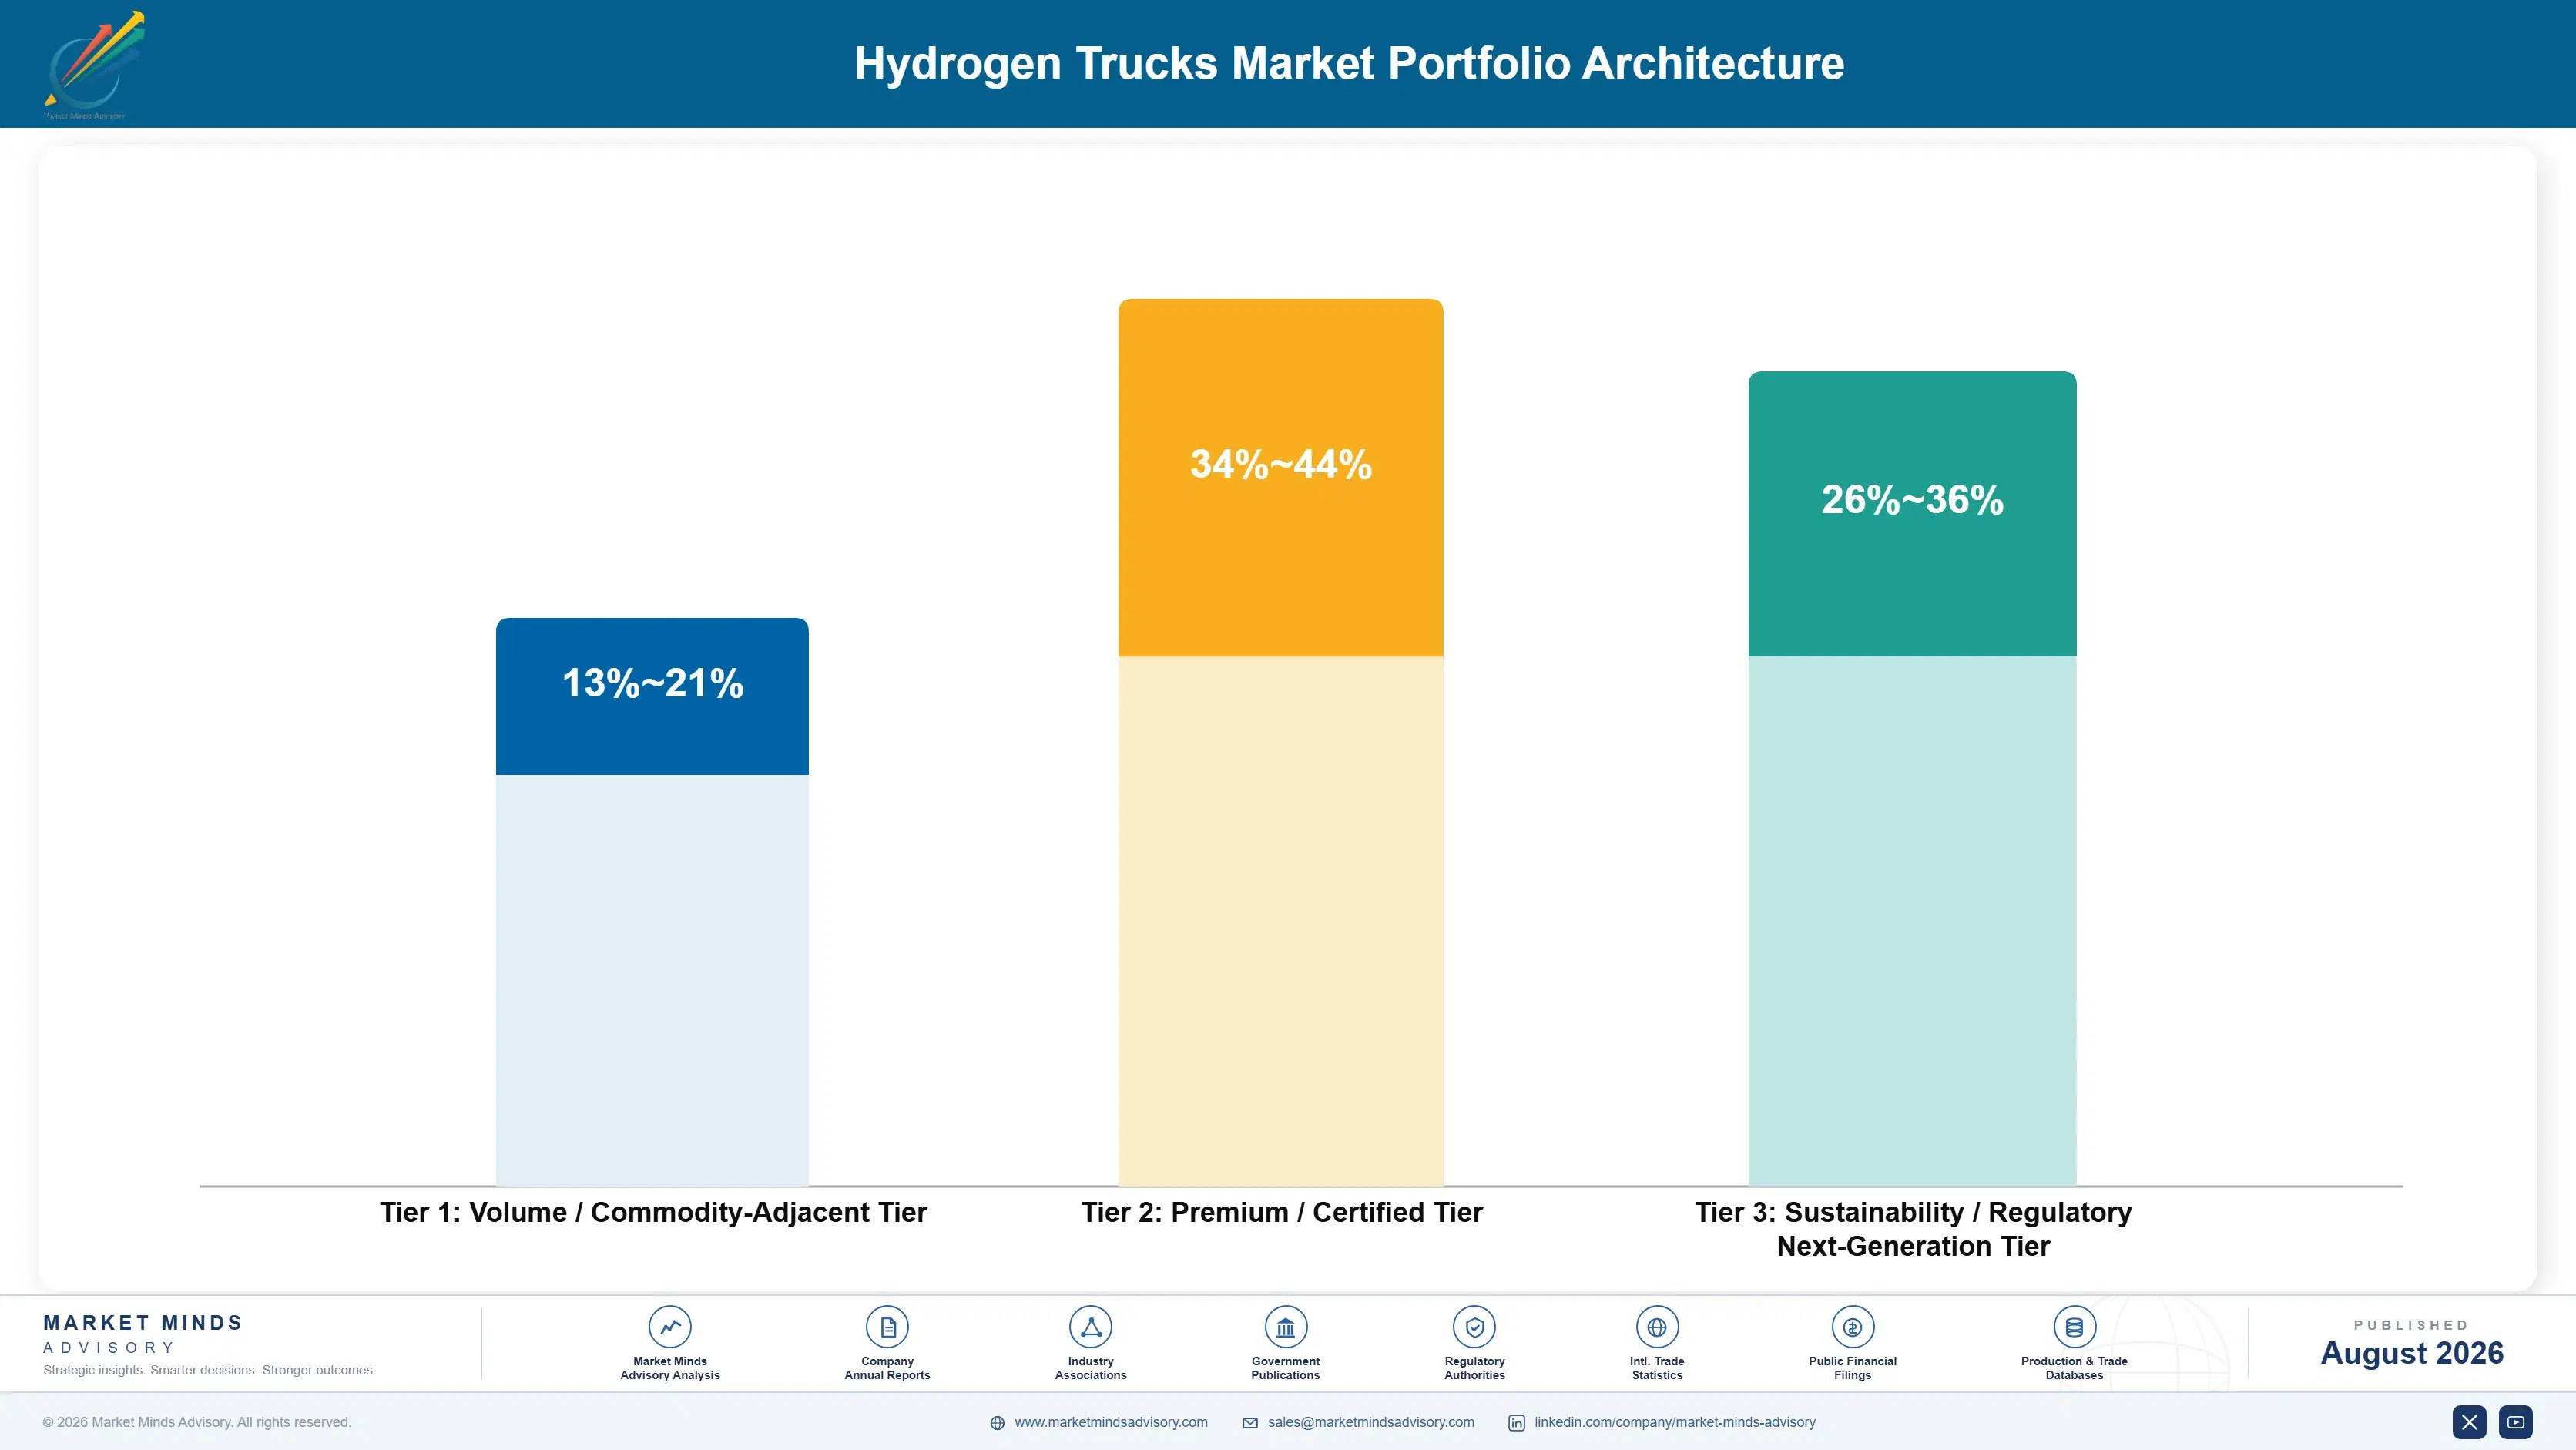Click sales@marketmindsadvisory.com email link
2576x1450 pixels.
(x=1370, y=1422)
